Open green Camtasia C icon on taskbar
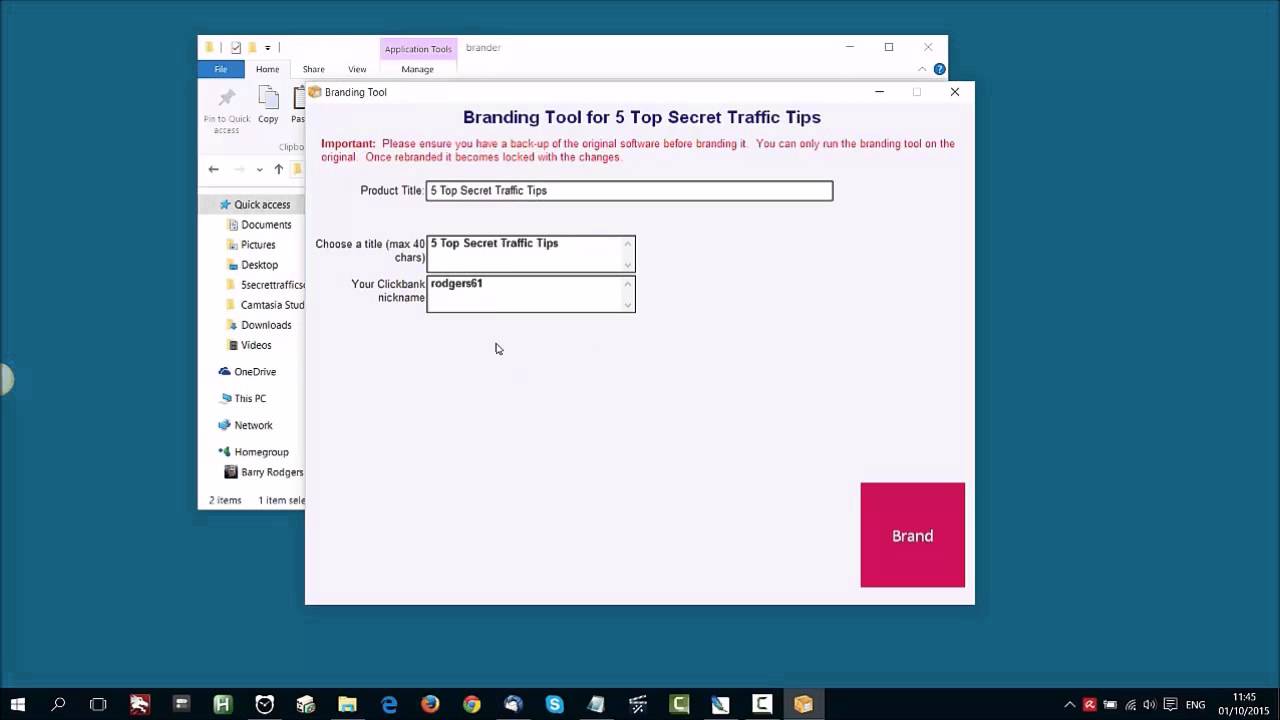The height and width of the screenshot is (720, 1280). 679,704
